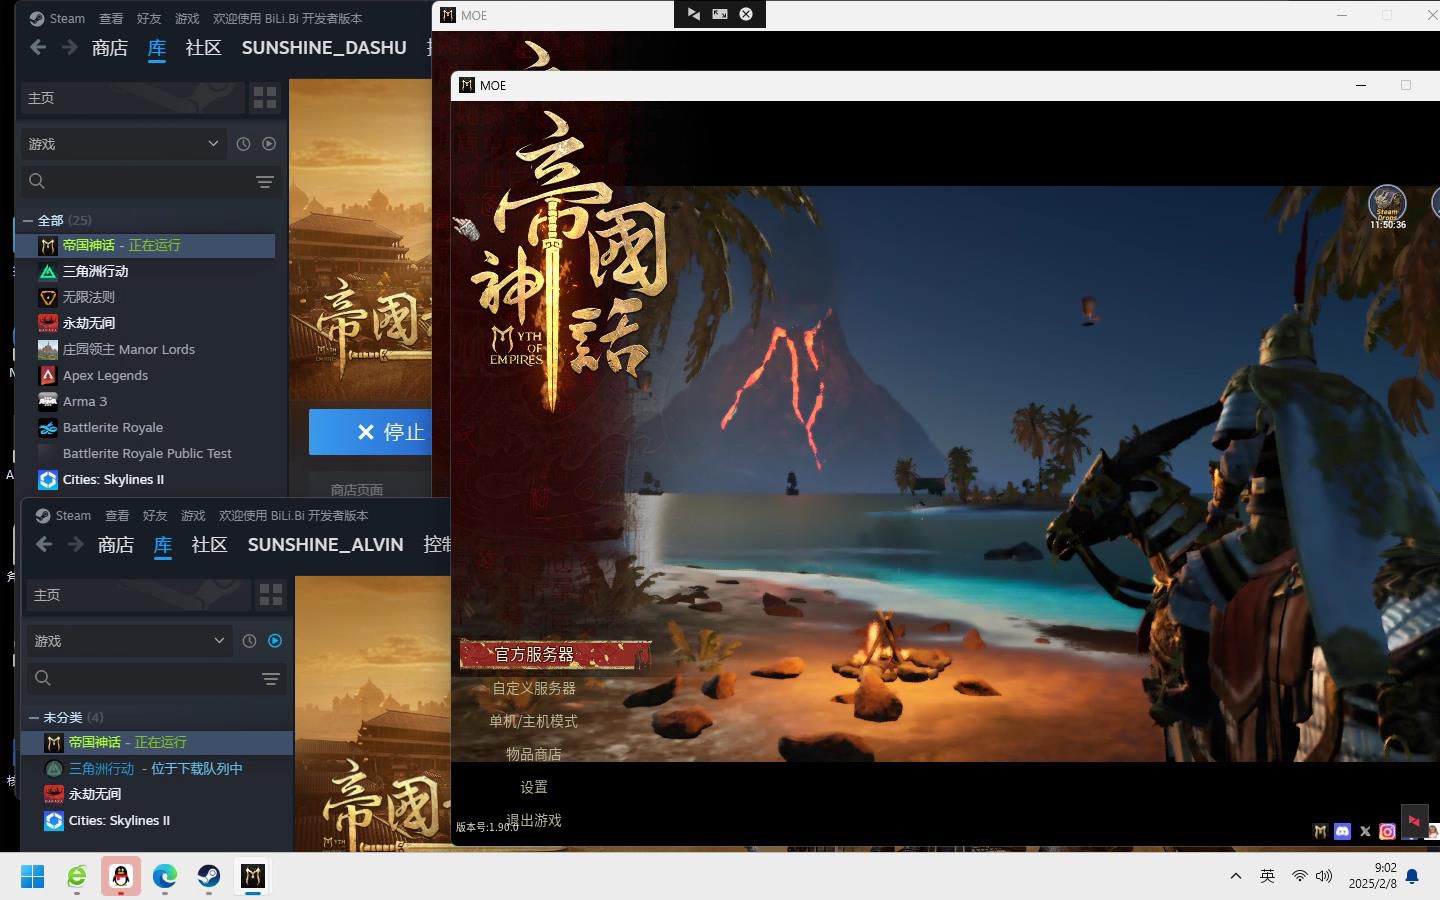Open the volume control in the system tray
Screen dimensions: 1440x900
click(1324, 876)
